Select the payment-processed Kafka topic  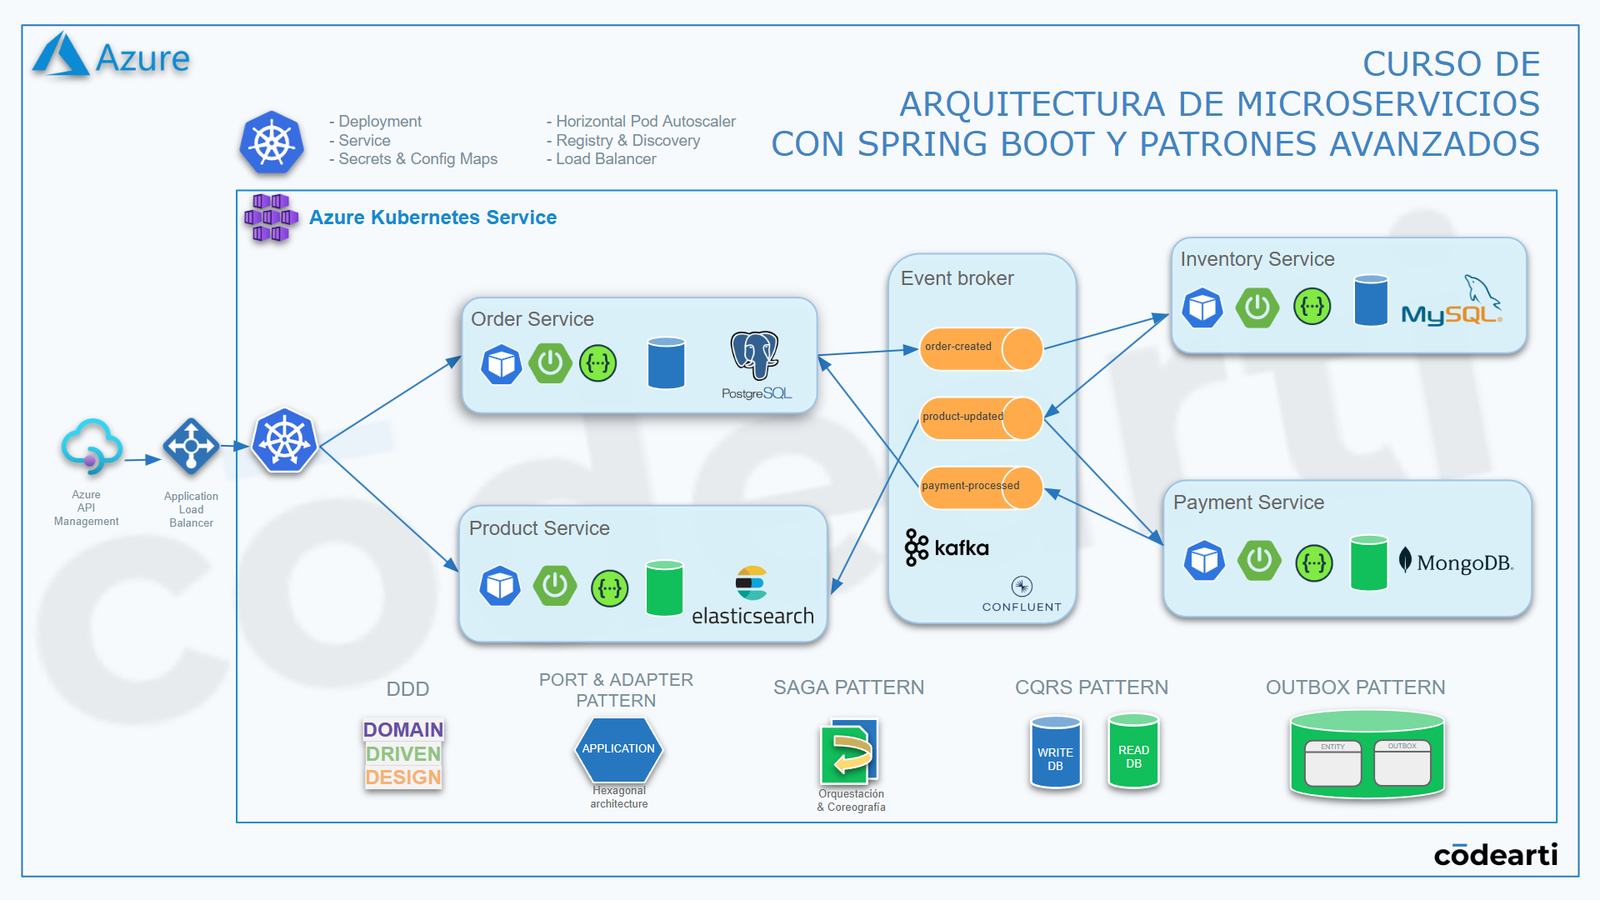[981, 487]
